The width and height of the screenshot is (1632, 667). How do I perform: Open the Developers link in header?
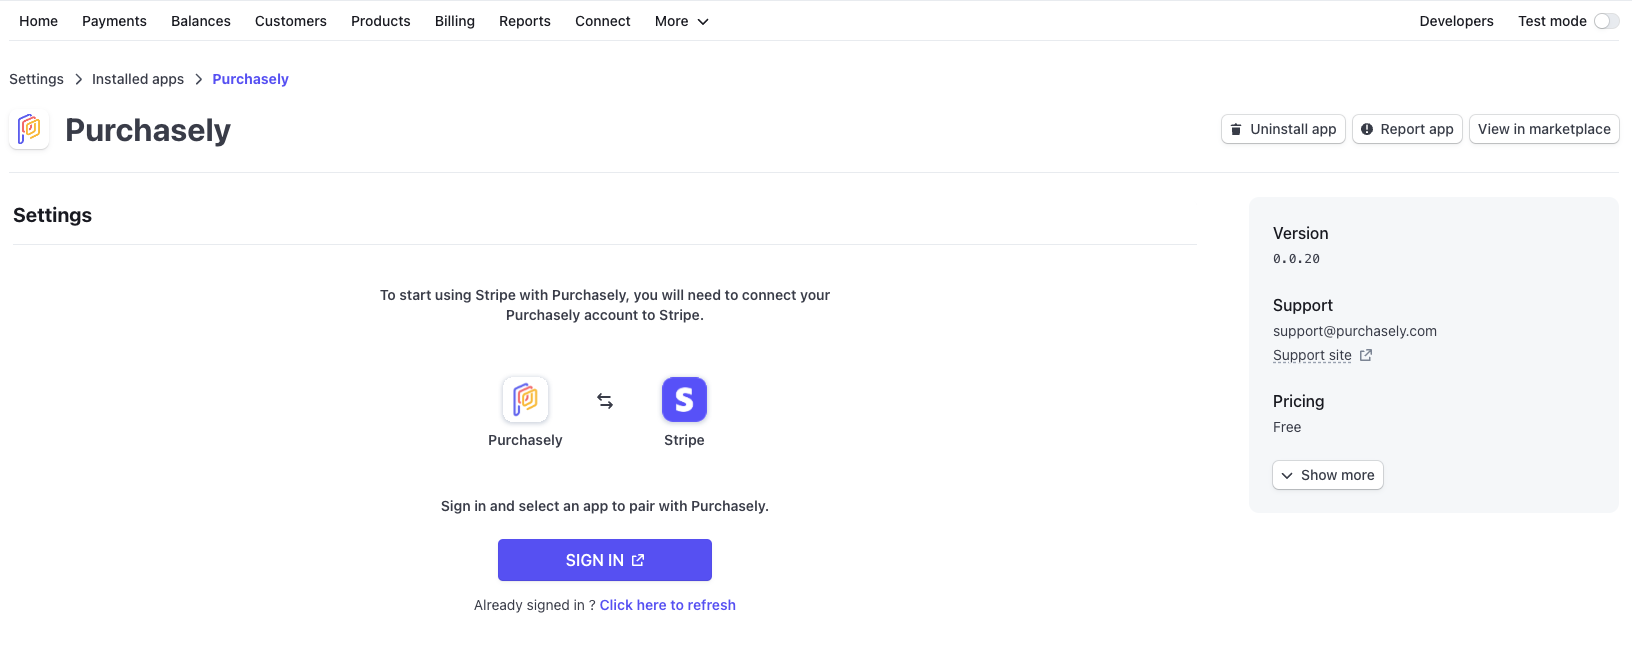pos(1456,21)
